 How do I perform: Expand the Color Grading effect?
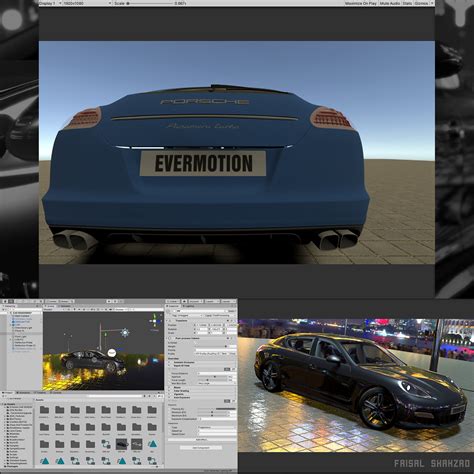point(169,391)
